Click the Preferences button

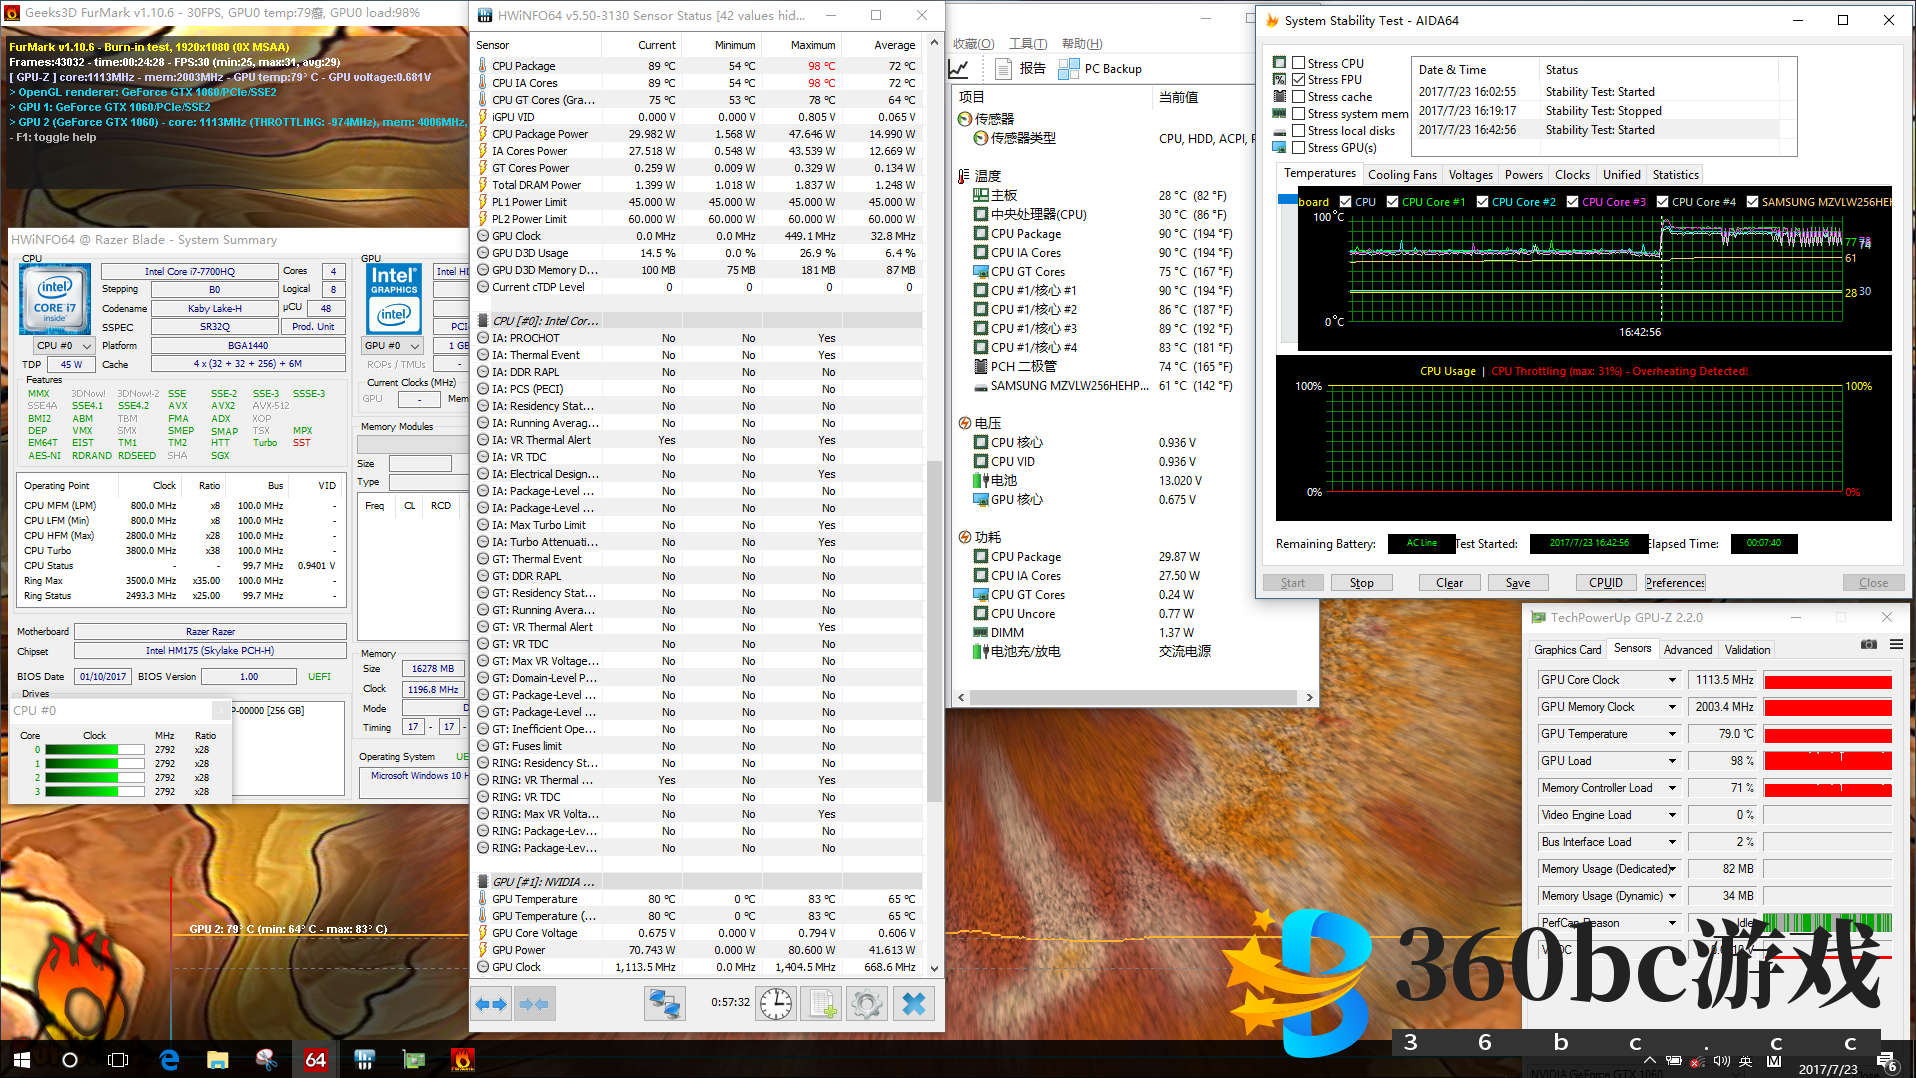[1675, 583]
